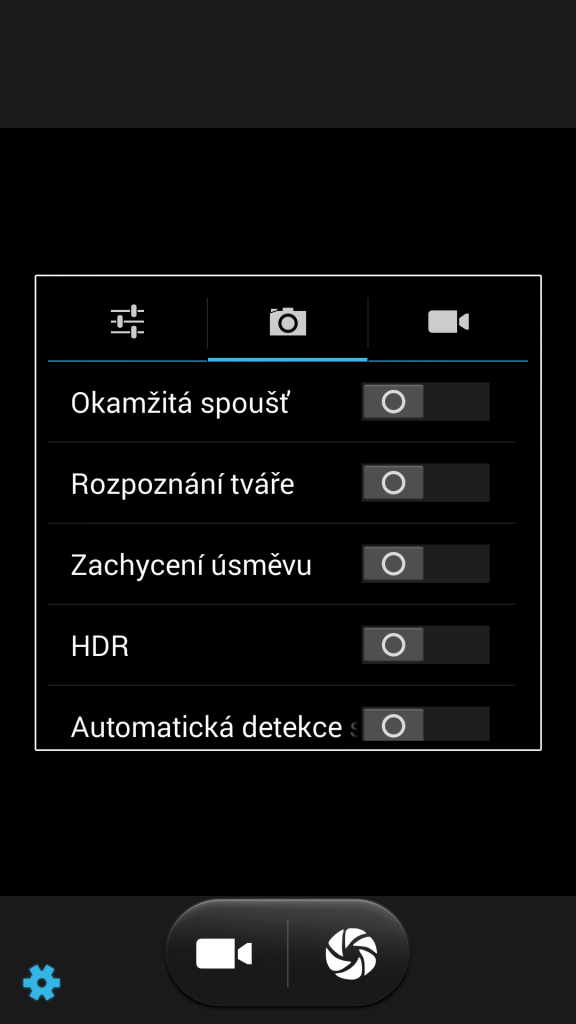Screen dimensions: 576x1024
Task: Open the general settings sliders tab
Action: coord(127,322)
